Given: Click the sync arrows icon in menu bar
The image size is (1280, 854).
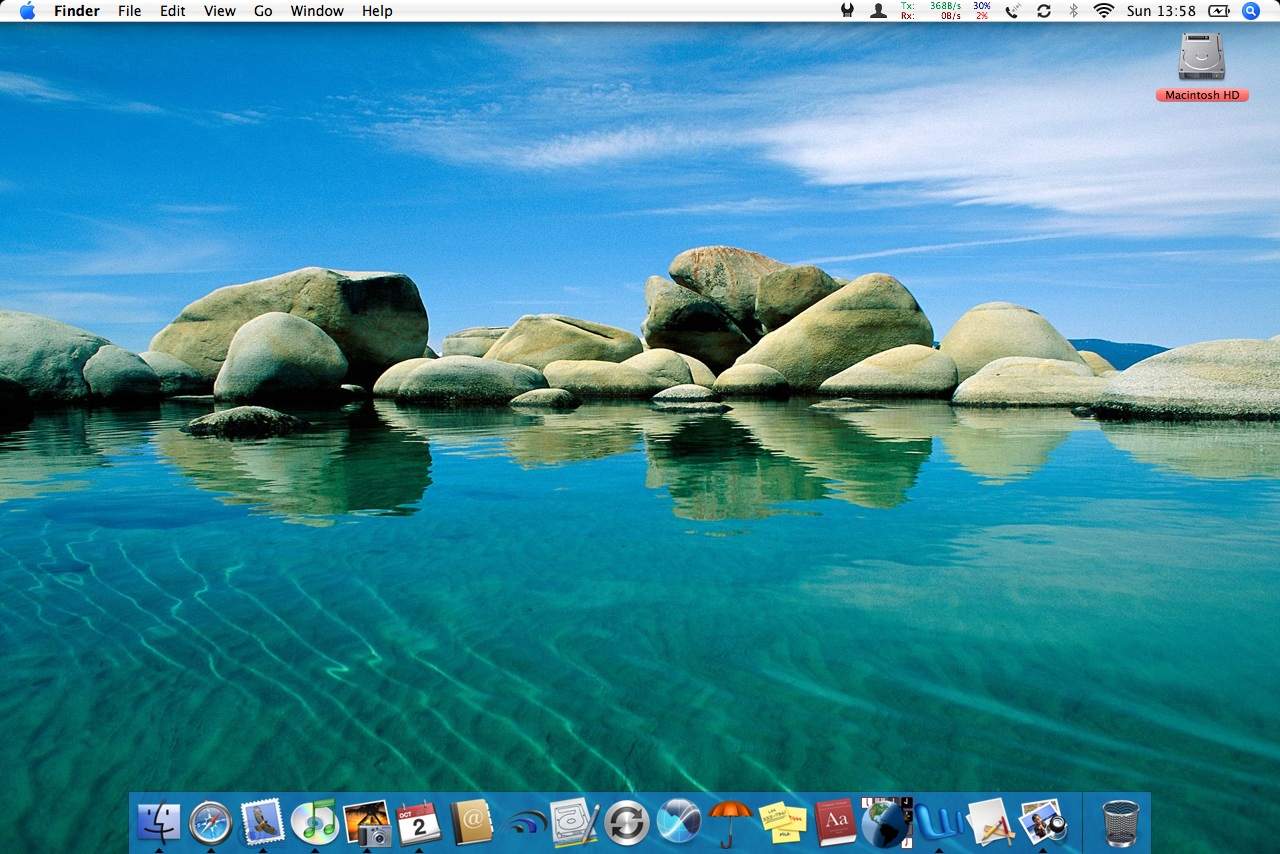Looking at the screenshot, I should pyautogui.click(x=1043, y=11).
